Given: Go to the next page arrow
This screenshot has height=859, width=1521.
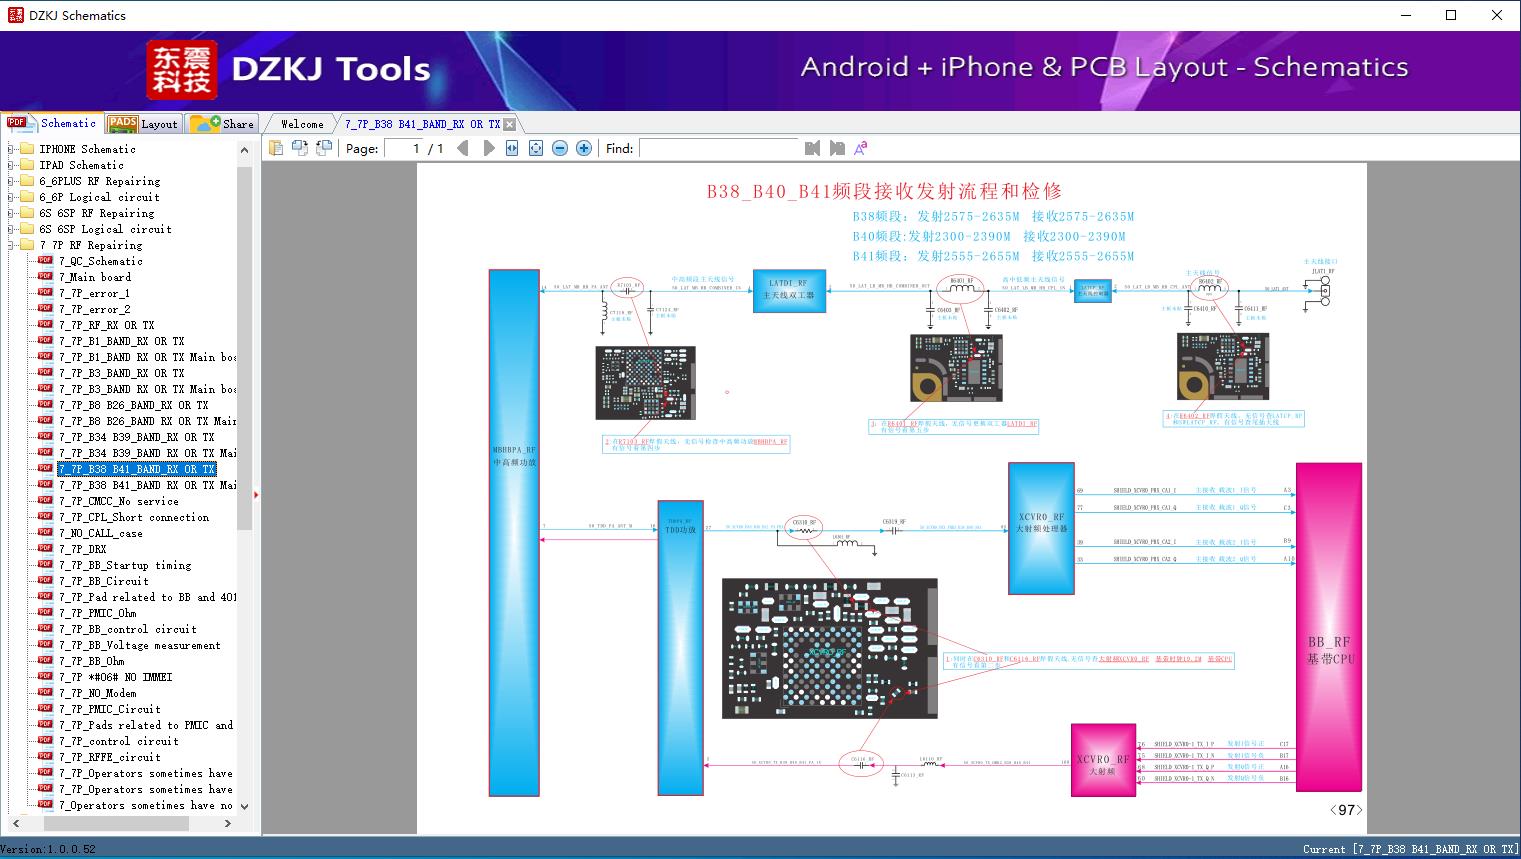Looking at the screenshot, I should pos(488,148).
